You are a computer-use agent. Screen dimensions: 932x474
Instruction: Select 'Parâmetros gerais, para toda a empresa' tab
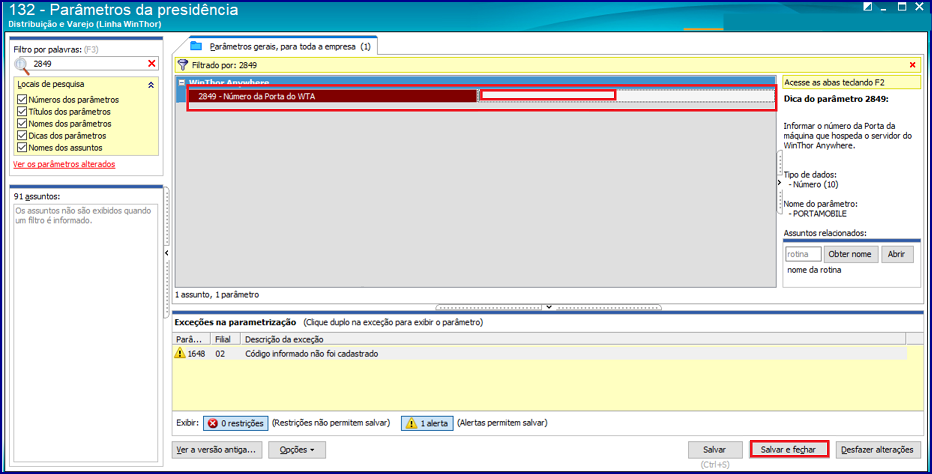tap(290, 46)
